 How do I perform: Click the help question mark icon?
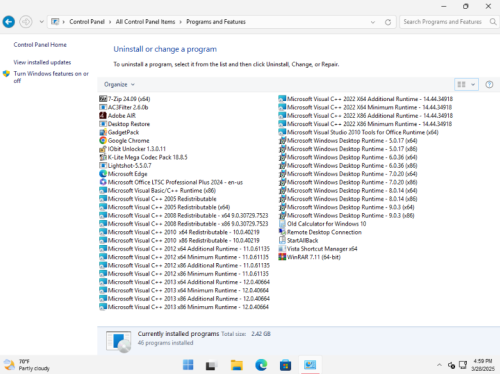point(489,85)
